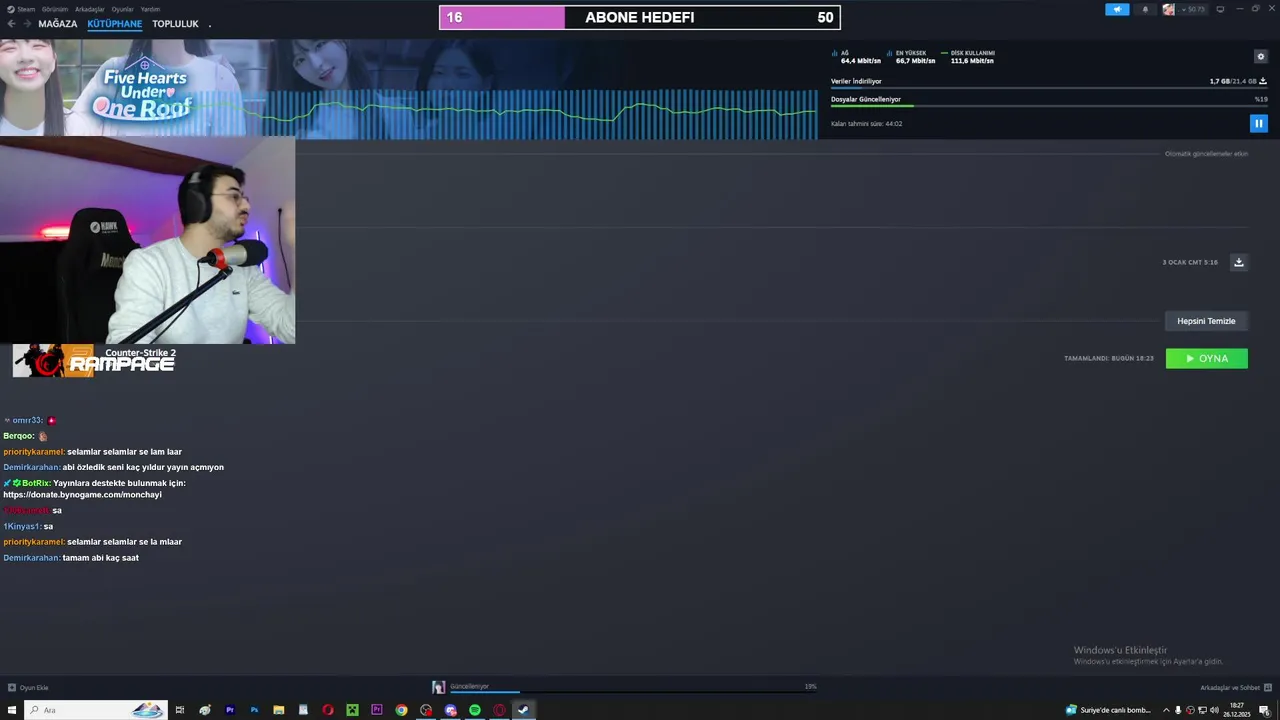The width and height of the screenshot is (1280, 720).
Task: Open download settings gear icon
Action: pyautogui.click(x=1260, y=56)
